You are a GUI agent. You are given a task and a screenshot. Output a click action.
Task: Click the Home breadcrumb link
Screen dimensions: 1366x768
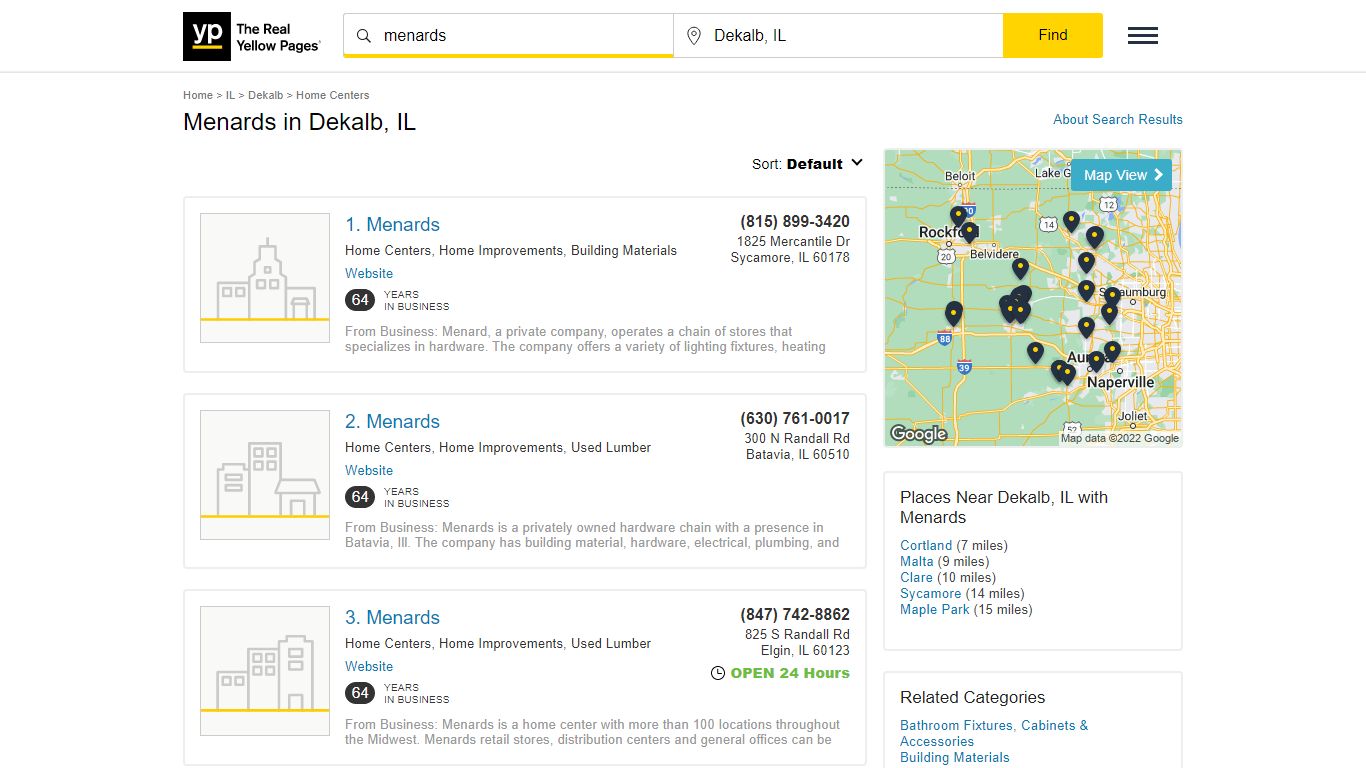198,95
